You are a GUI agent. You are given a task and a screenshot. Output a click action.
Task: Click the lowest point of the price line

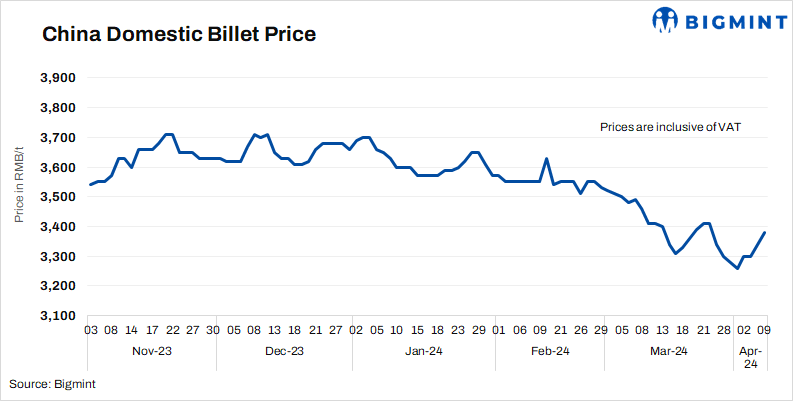tap(737, 268)
